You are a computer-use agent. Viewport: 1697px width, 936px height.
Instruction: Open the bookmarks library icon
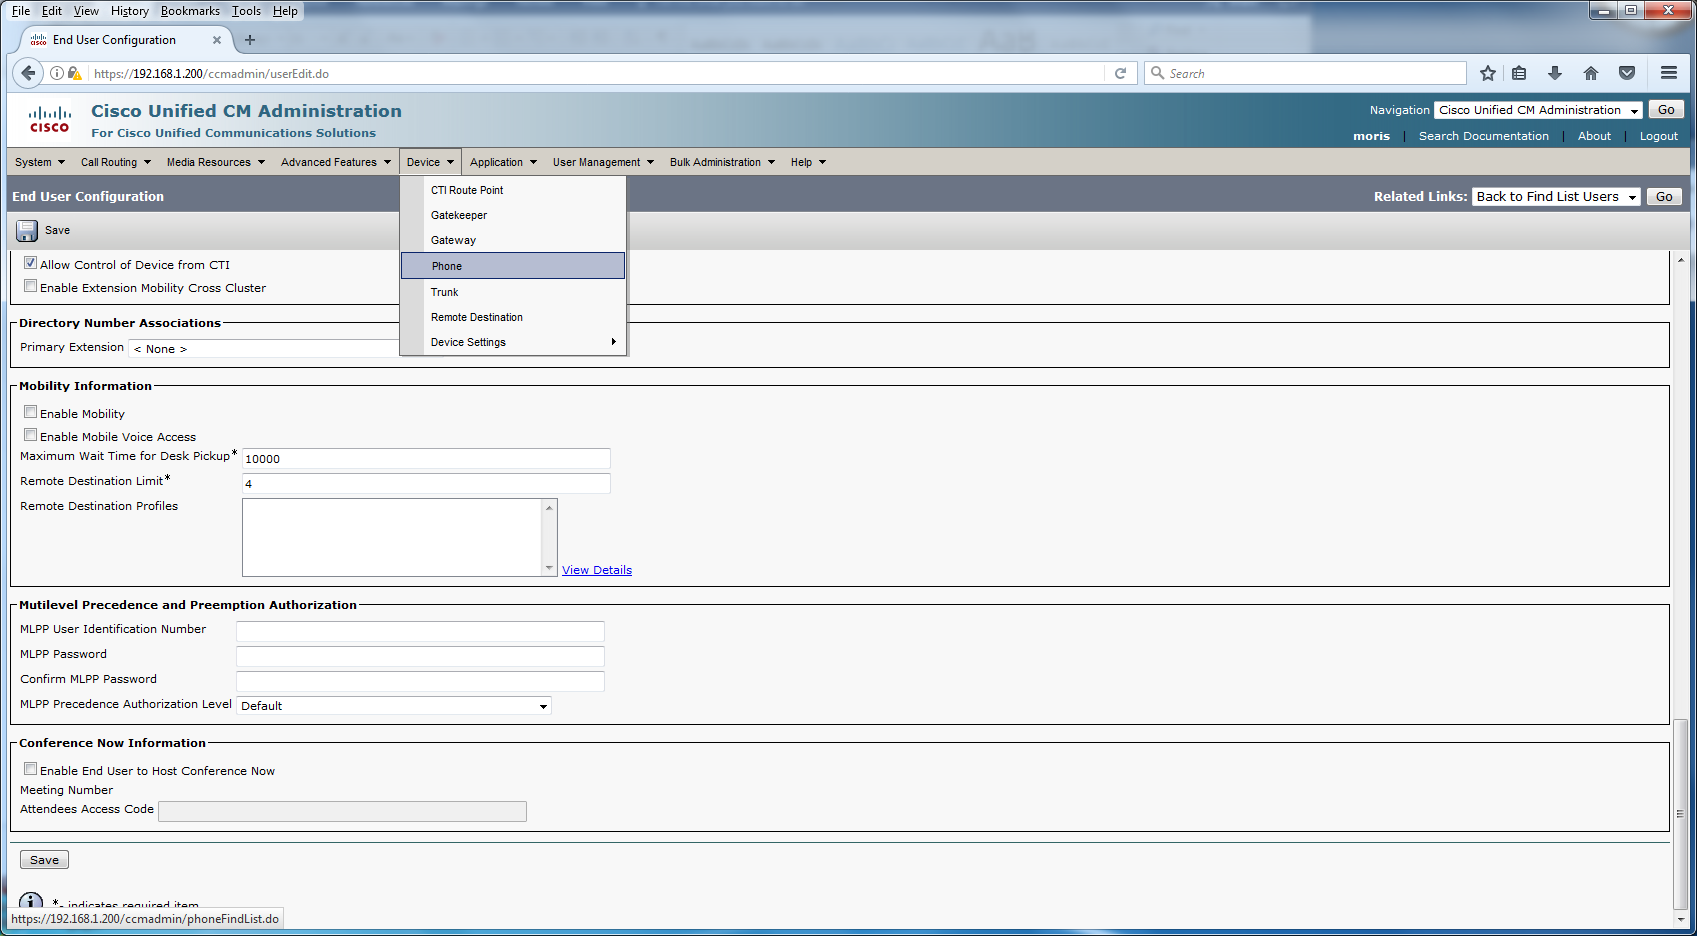[1519, 73]
